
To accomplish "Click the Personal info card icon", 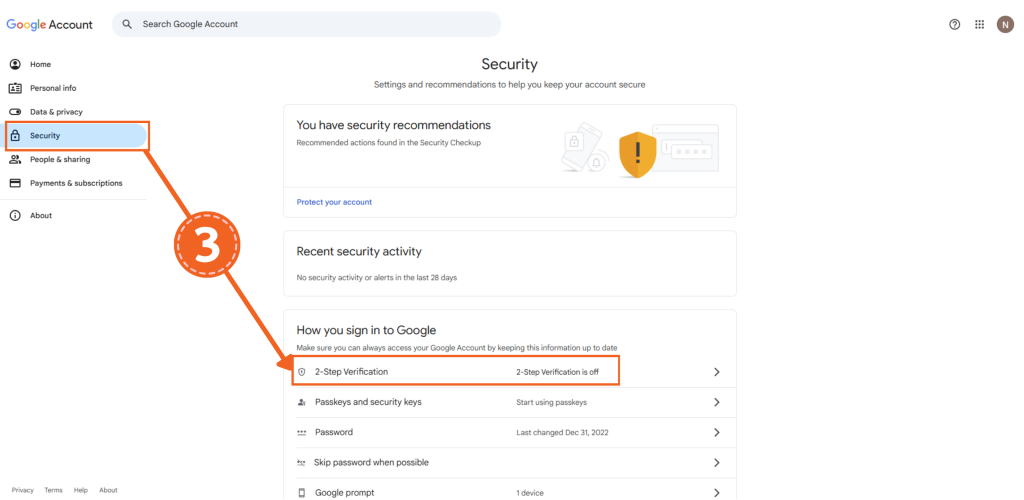I will (15, 88).
